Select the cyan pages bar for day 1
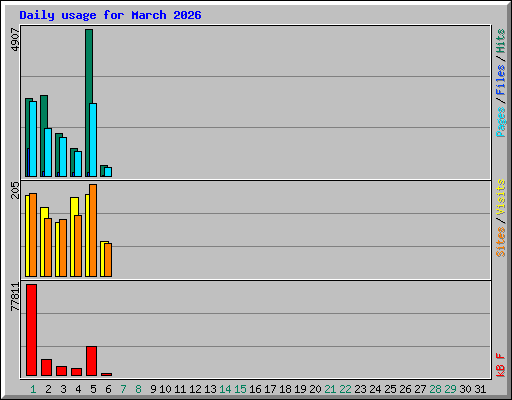The height and width of the screenshot is (400, 512). point(33,139)
